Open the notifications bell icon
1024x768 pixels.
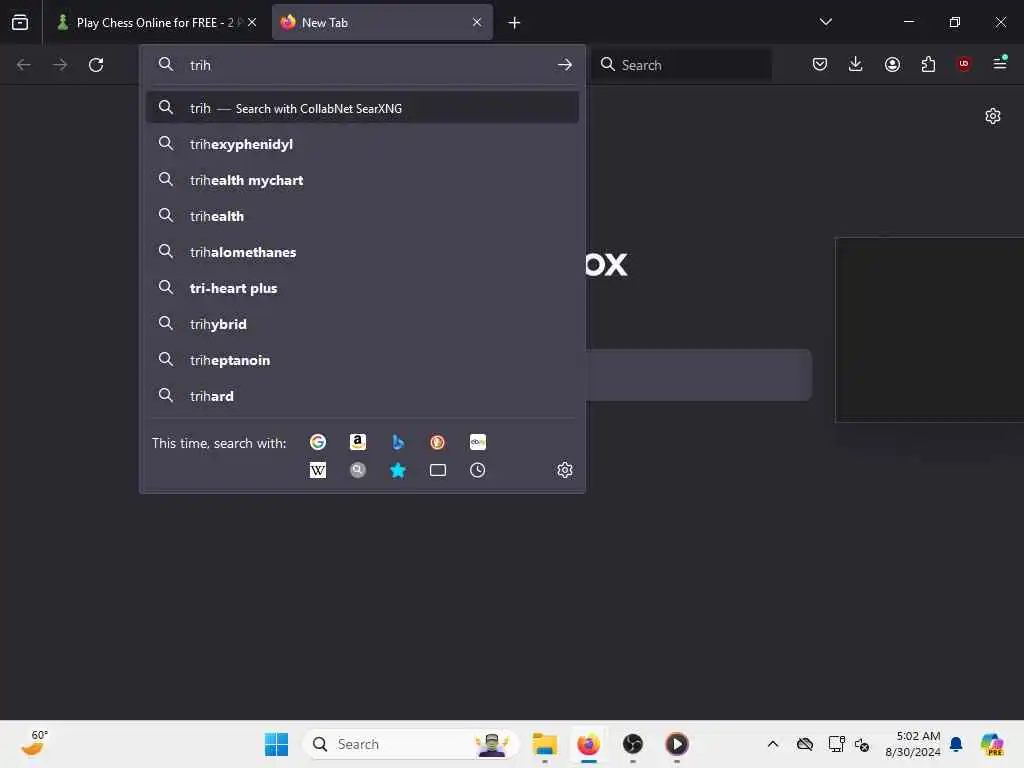[956, 744]
